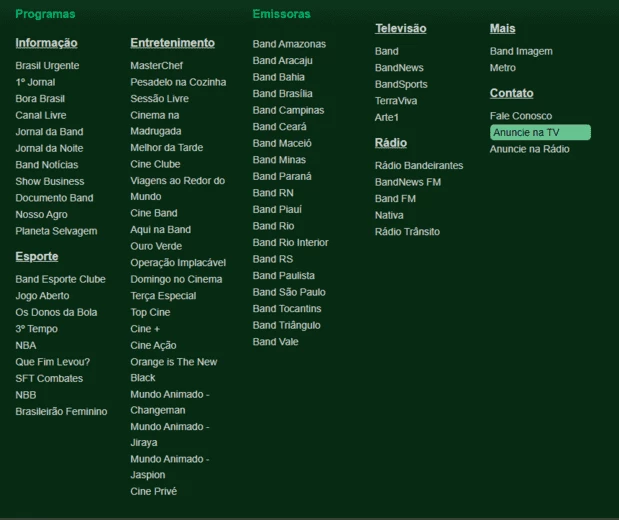
Task: Click Band Rio Interior link
Action: click(x=290, y=243)
